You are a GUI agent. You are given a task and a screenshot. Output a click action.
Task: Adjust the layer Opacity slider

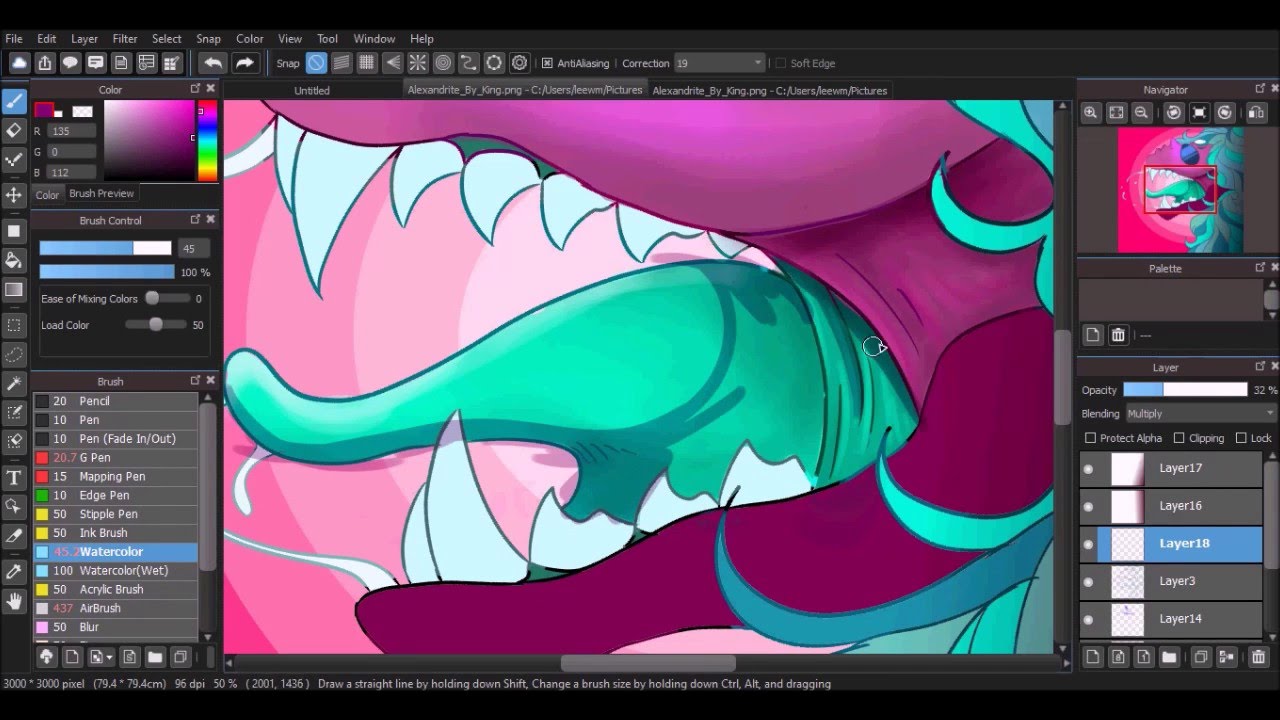point(1186,390)
